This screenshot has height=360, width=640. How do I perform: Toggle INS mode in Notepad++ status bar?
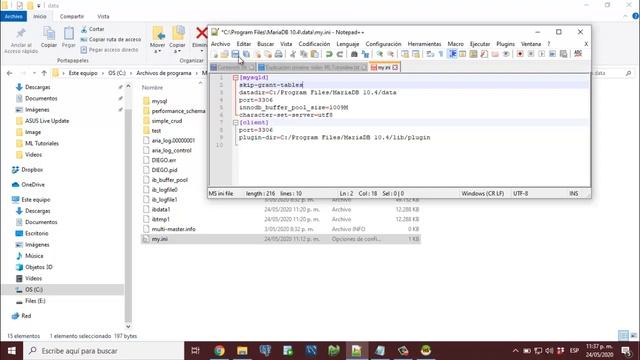pyautogui.click(x=573, y=193)
